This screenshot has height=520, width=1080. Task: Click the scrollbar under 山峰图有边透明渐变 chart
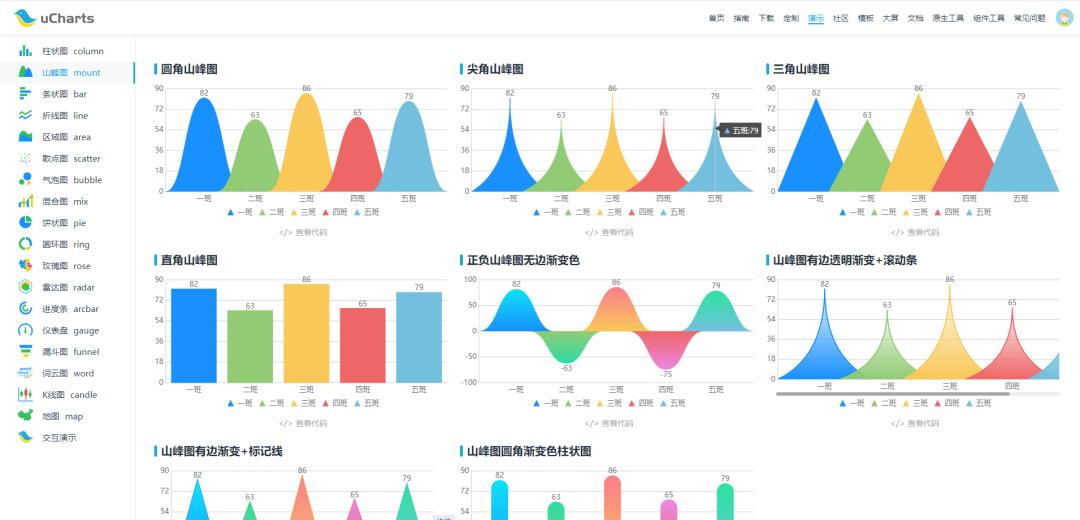[892, 394]
